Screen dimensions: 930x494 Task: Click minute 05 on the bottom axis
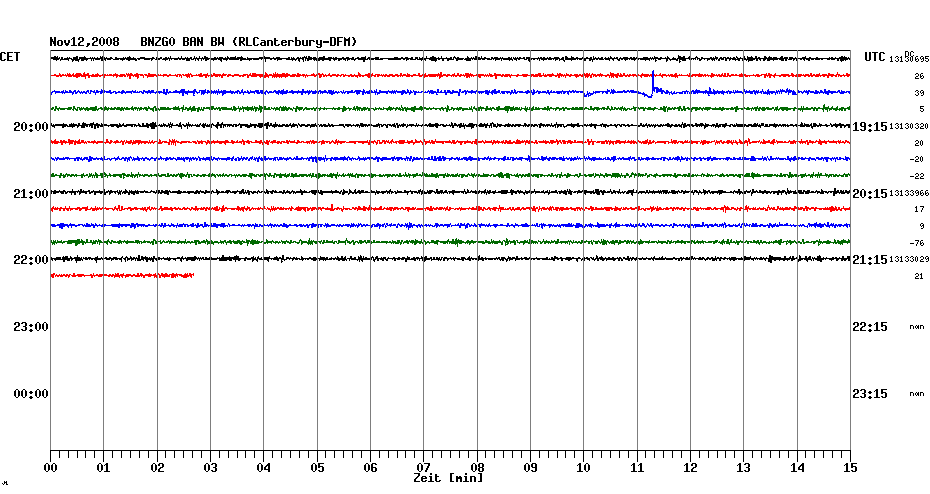coord(316,467)
